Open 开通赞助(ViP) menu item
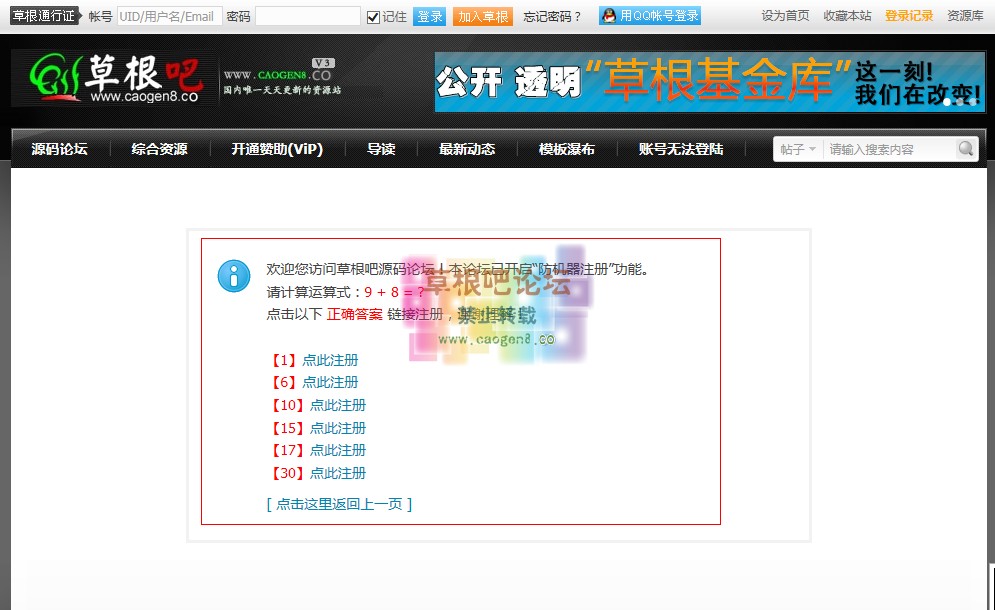This screenshot has height=610, width=995. point(277,149)
